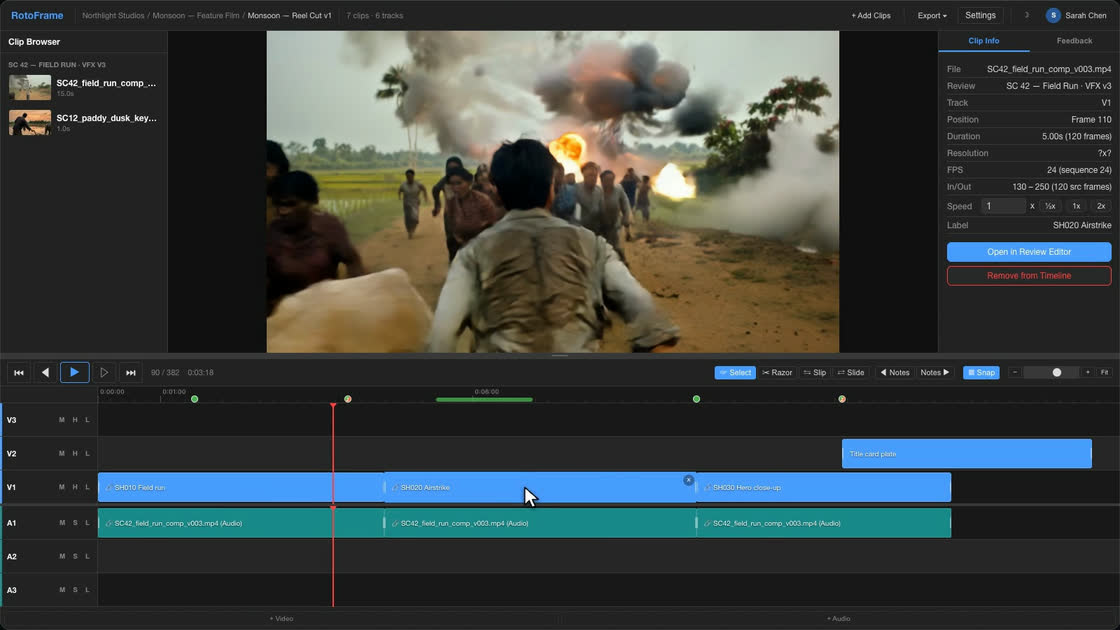Screen dimensions: 1120x630
Task: Open the Sarah Chen user avatar
Action: tap(1053, 15)
